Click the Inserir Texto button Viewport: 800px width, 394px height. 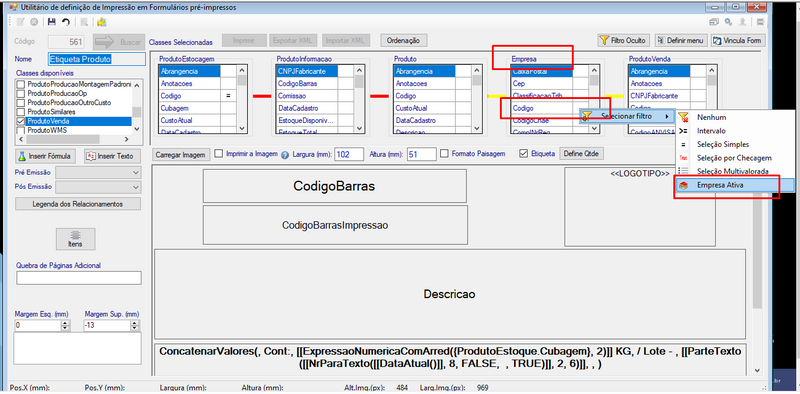(x=112, y=156)
